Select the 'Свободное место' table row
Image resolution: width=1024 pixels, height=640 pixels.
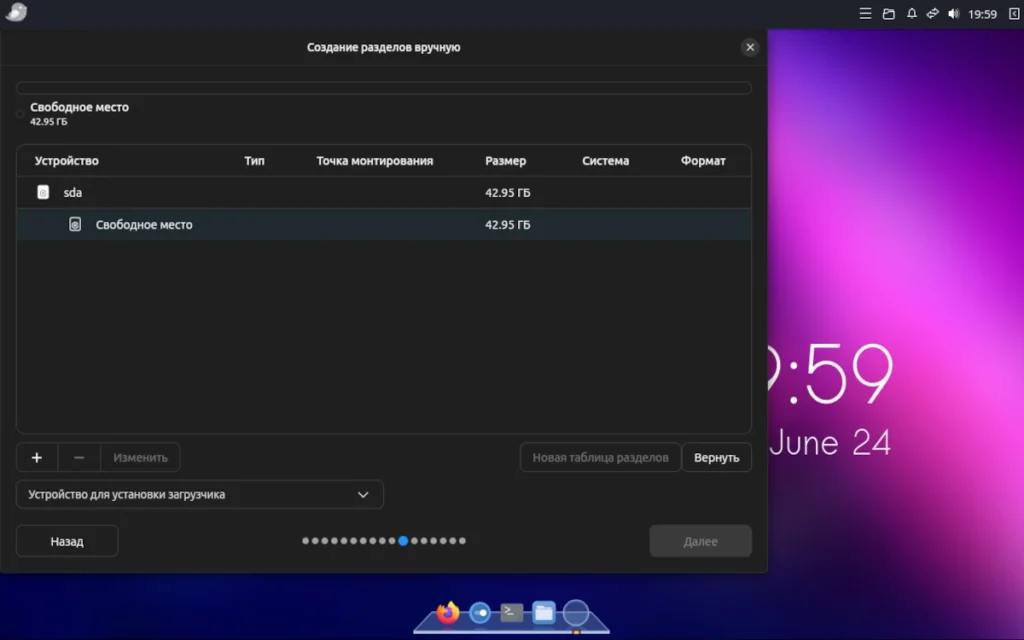click(384, 225)
